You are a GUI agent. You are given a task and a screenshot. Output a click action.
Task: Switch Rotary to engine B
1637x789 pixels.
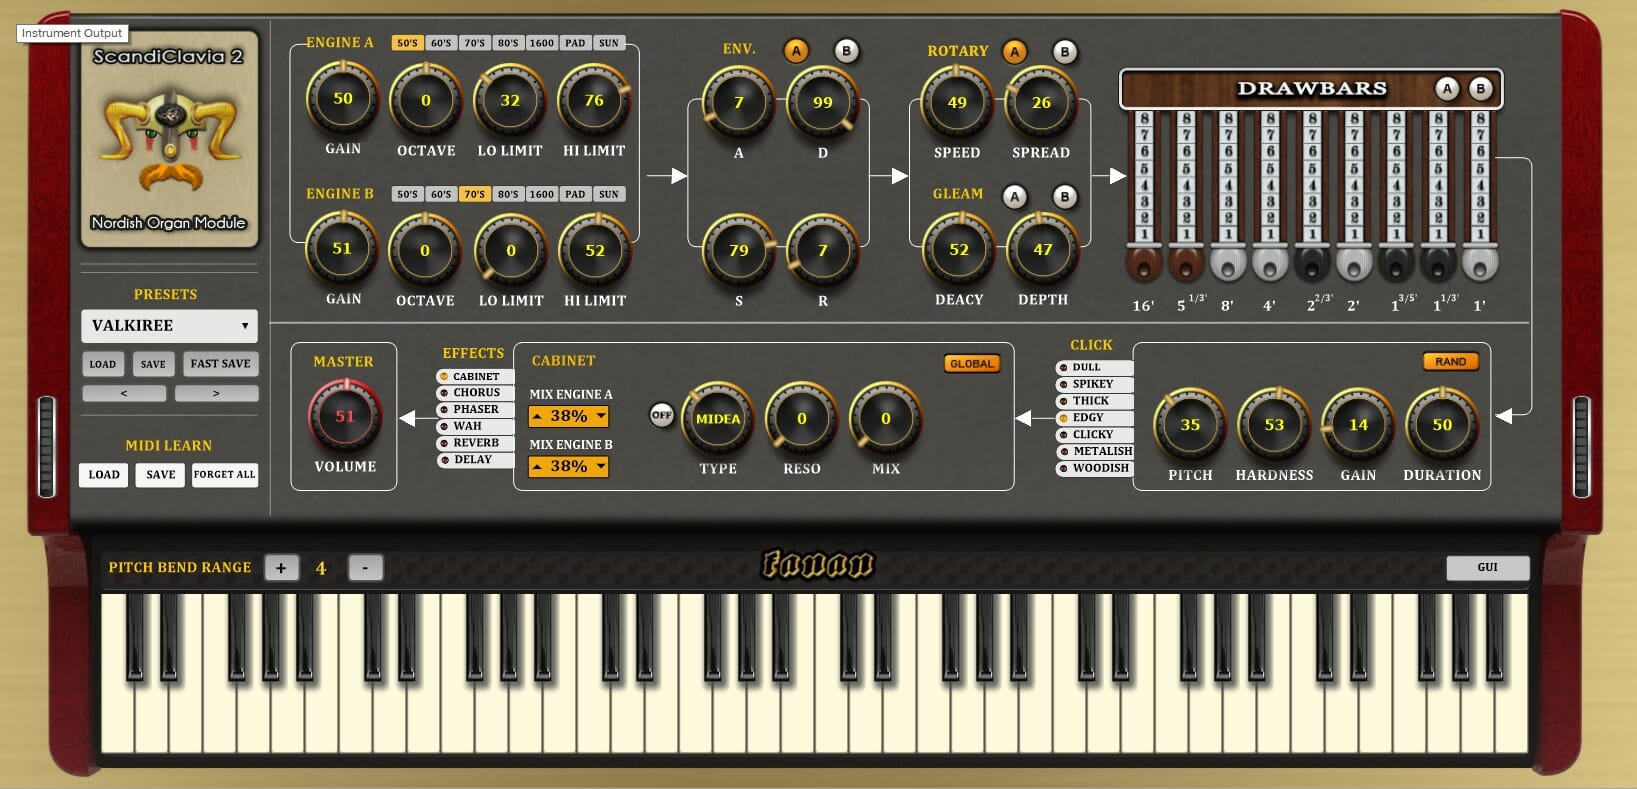click(1064, 52)
